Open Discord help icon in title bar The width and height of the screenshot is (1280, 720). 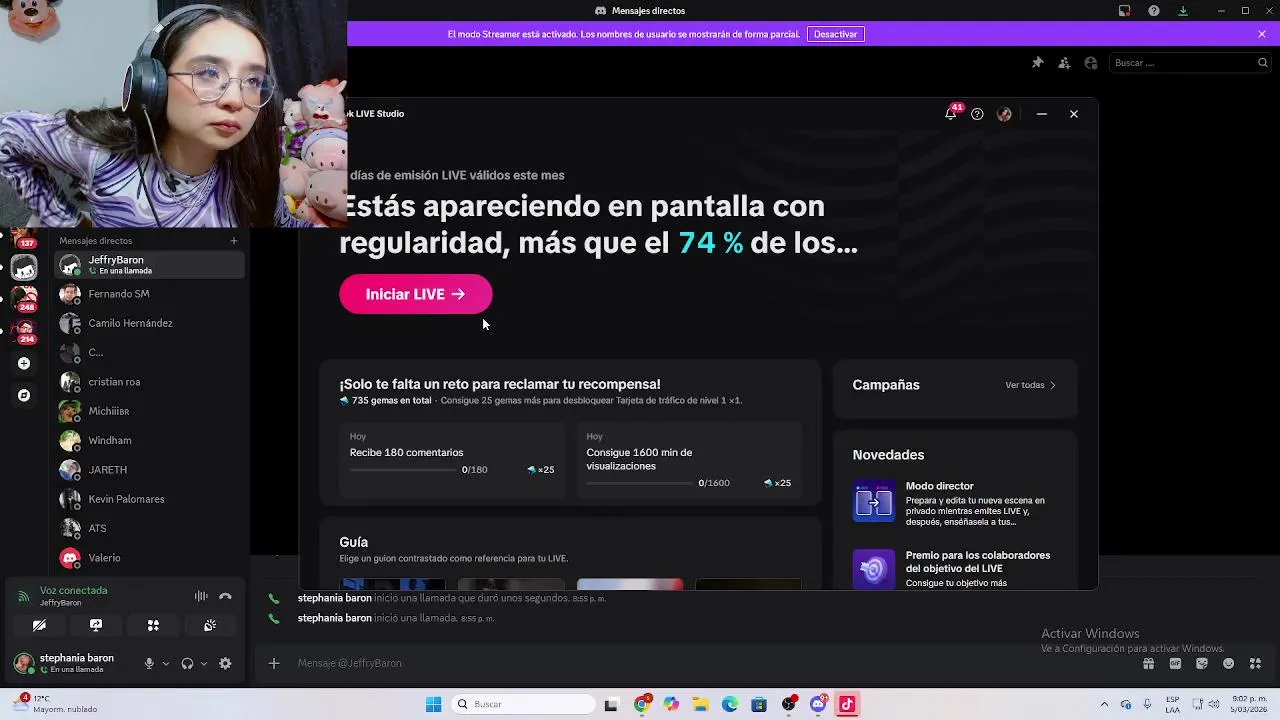[x=1154, y=11]
